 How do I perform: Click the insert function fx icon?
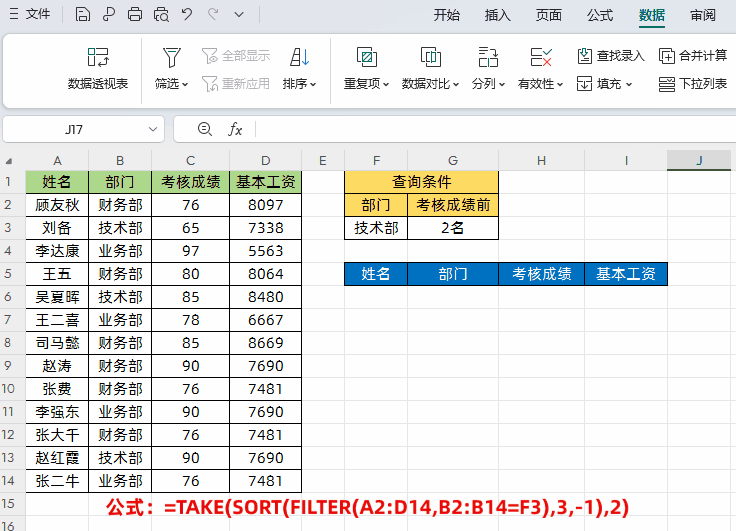click(236, 129)
